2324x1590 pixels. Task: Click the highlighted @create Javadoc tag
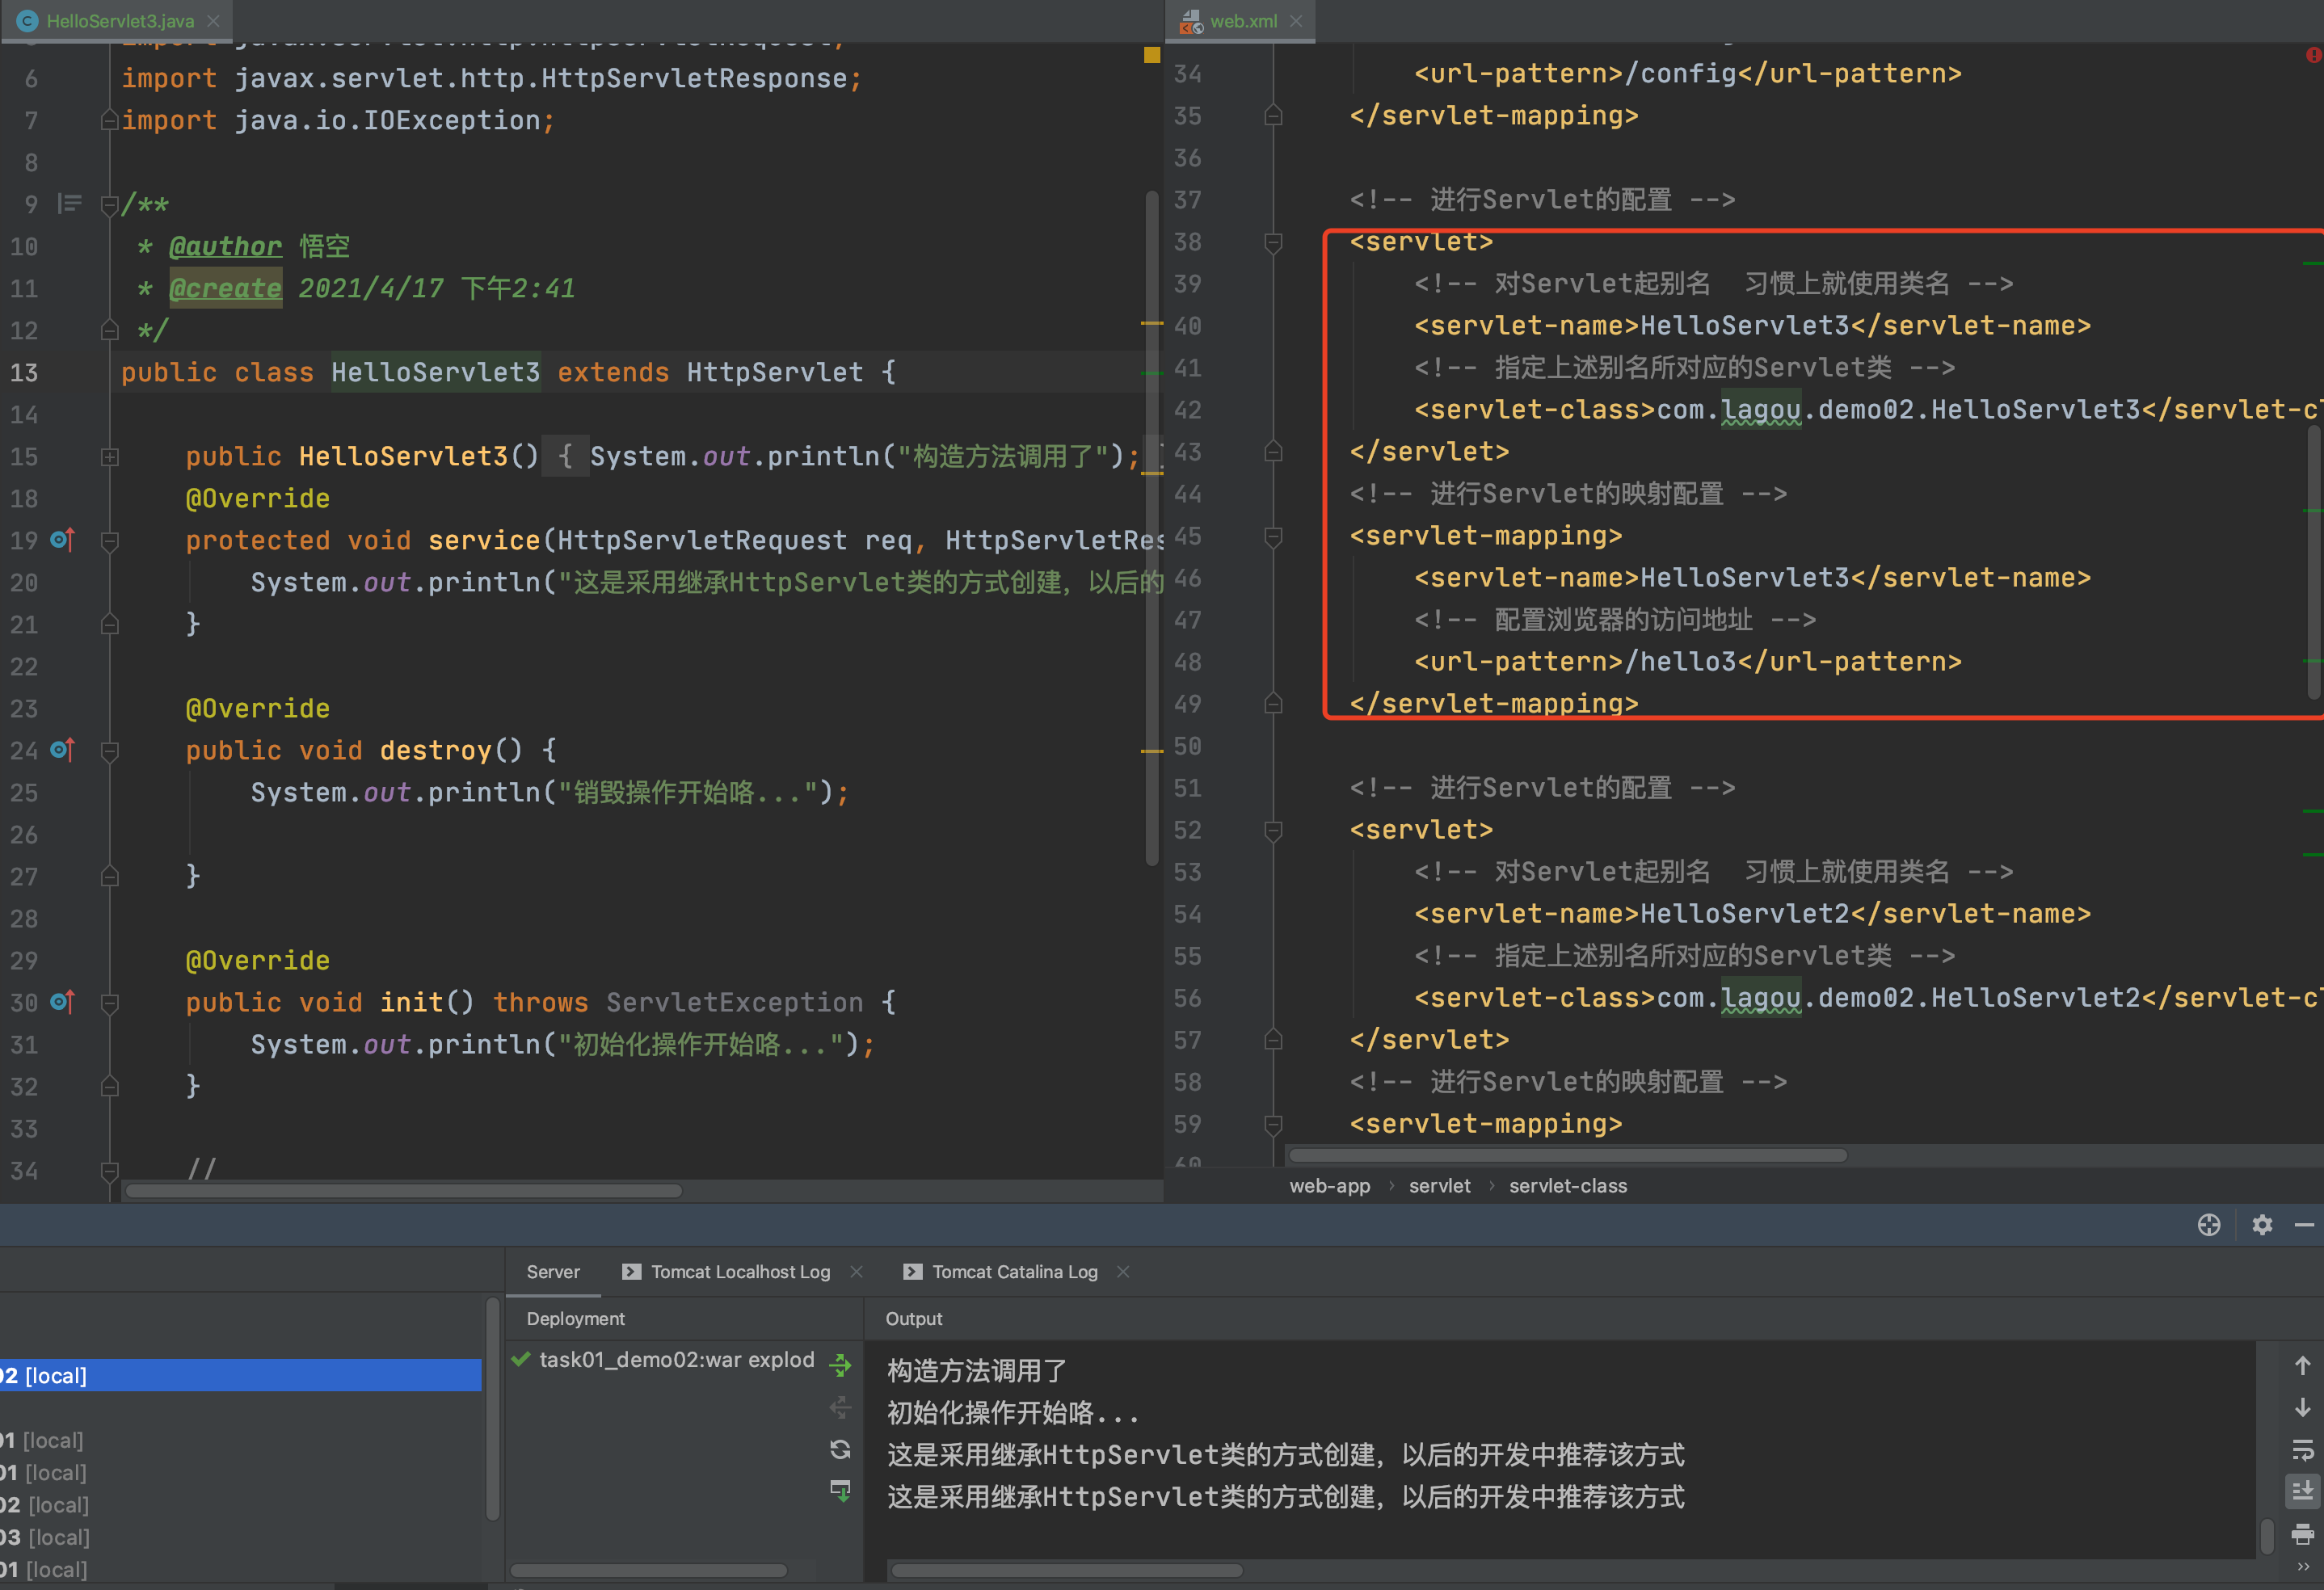click(x=225, y=288)
